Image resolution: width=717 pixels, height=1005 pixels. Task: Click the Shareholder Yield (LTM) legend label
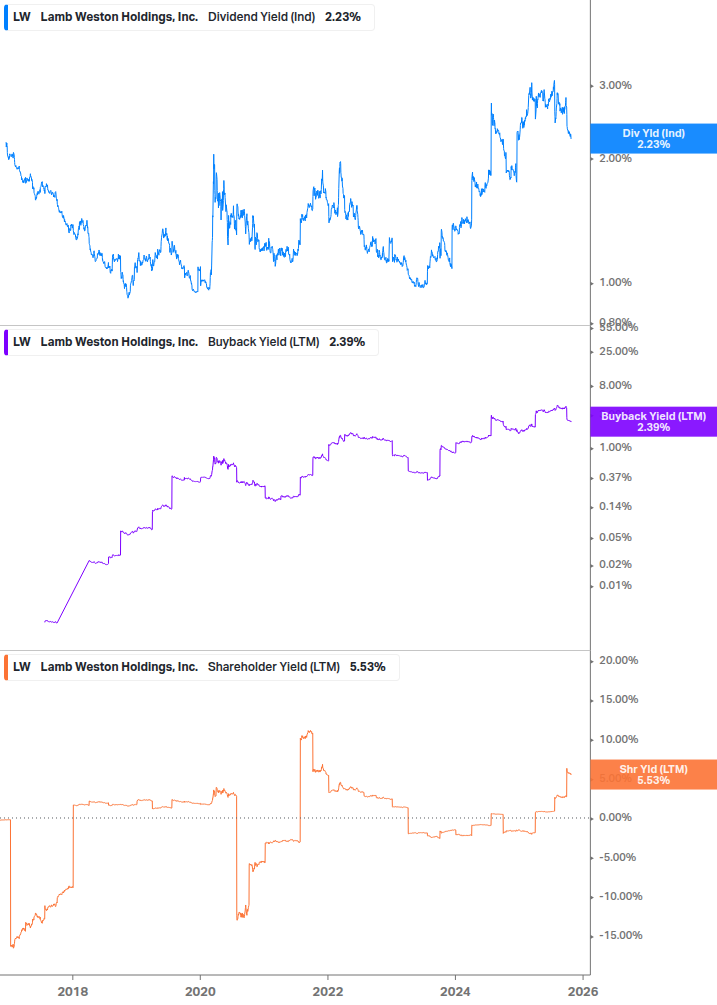273,666
